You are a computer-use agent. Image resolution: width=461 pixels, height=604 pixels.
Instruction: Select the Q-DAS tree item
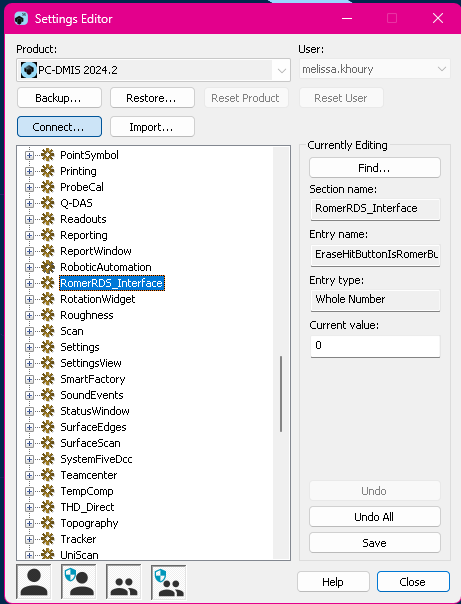[x=76, y=203]
